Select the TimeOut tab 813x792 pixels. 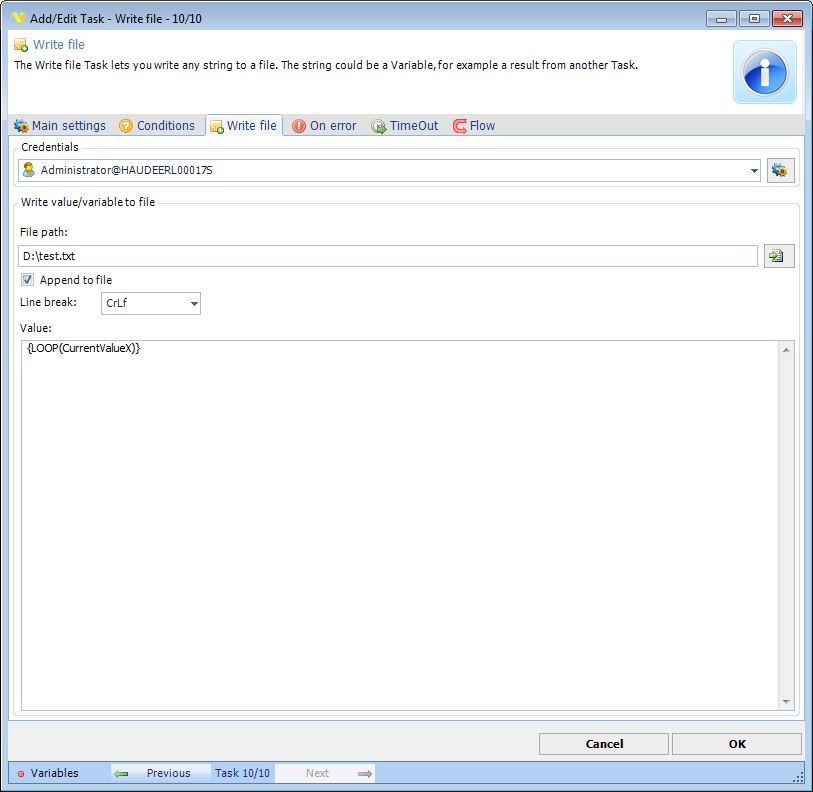[x=405, y=126]
